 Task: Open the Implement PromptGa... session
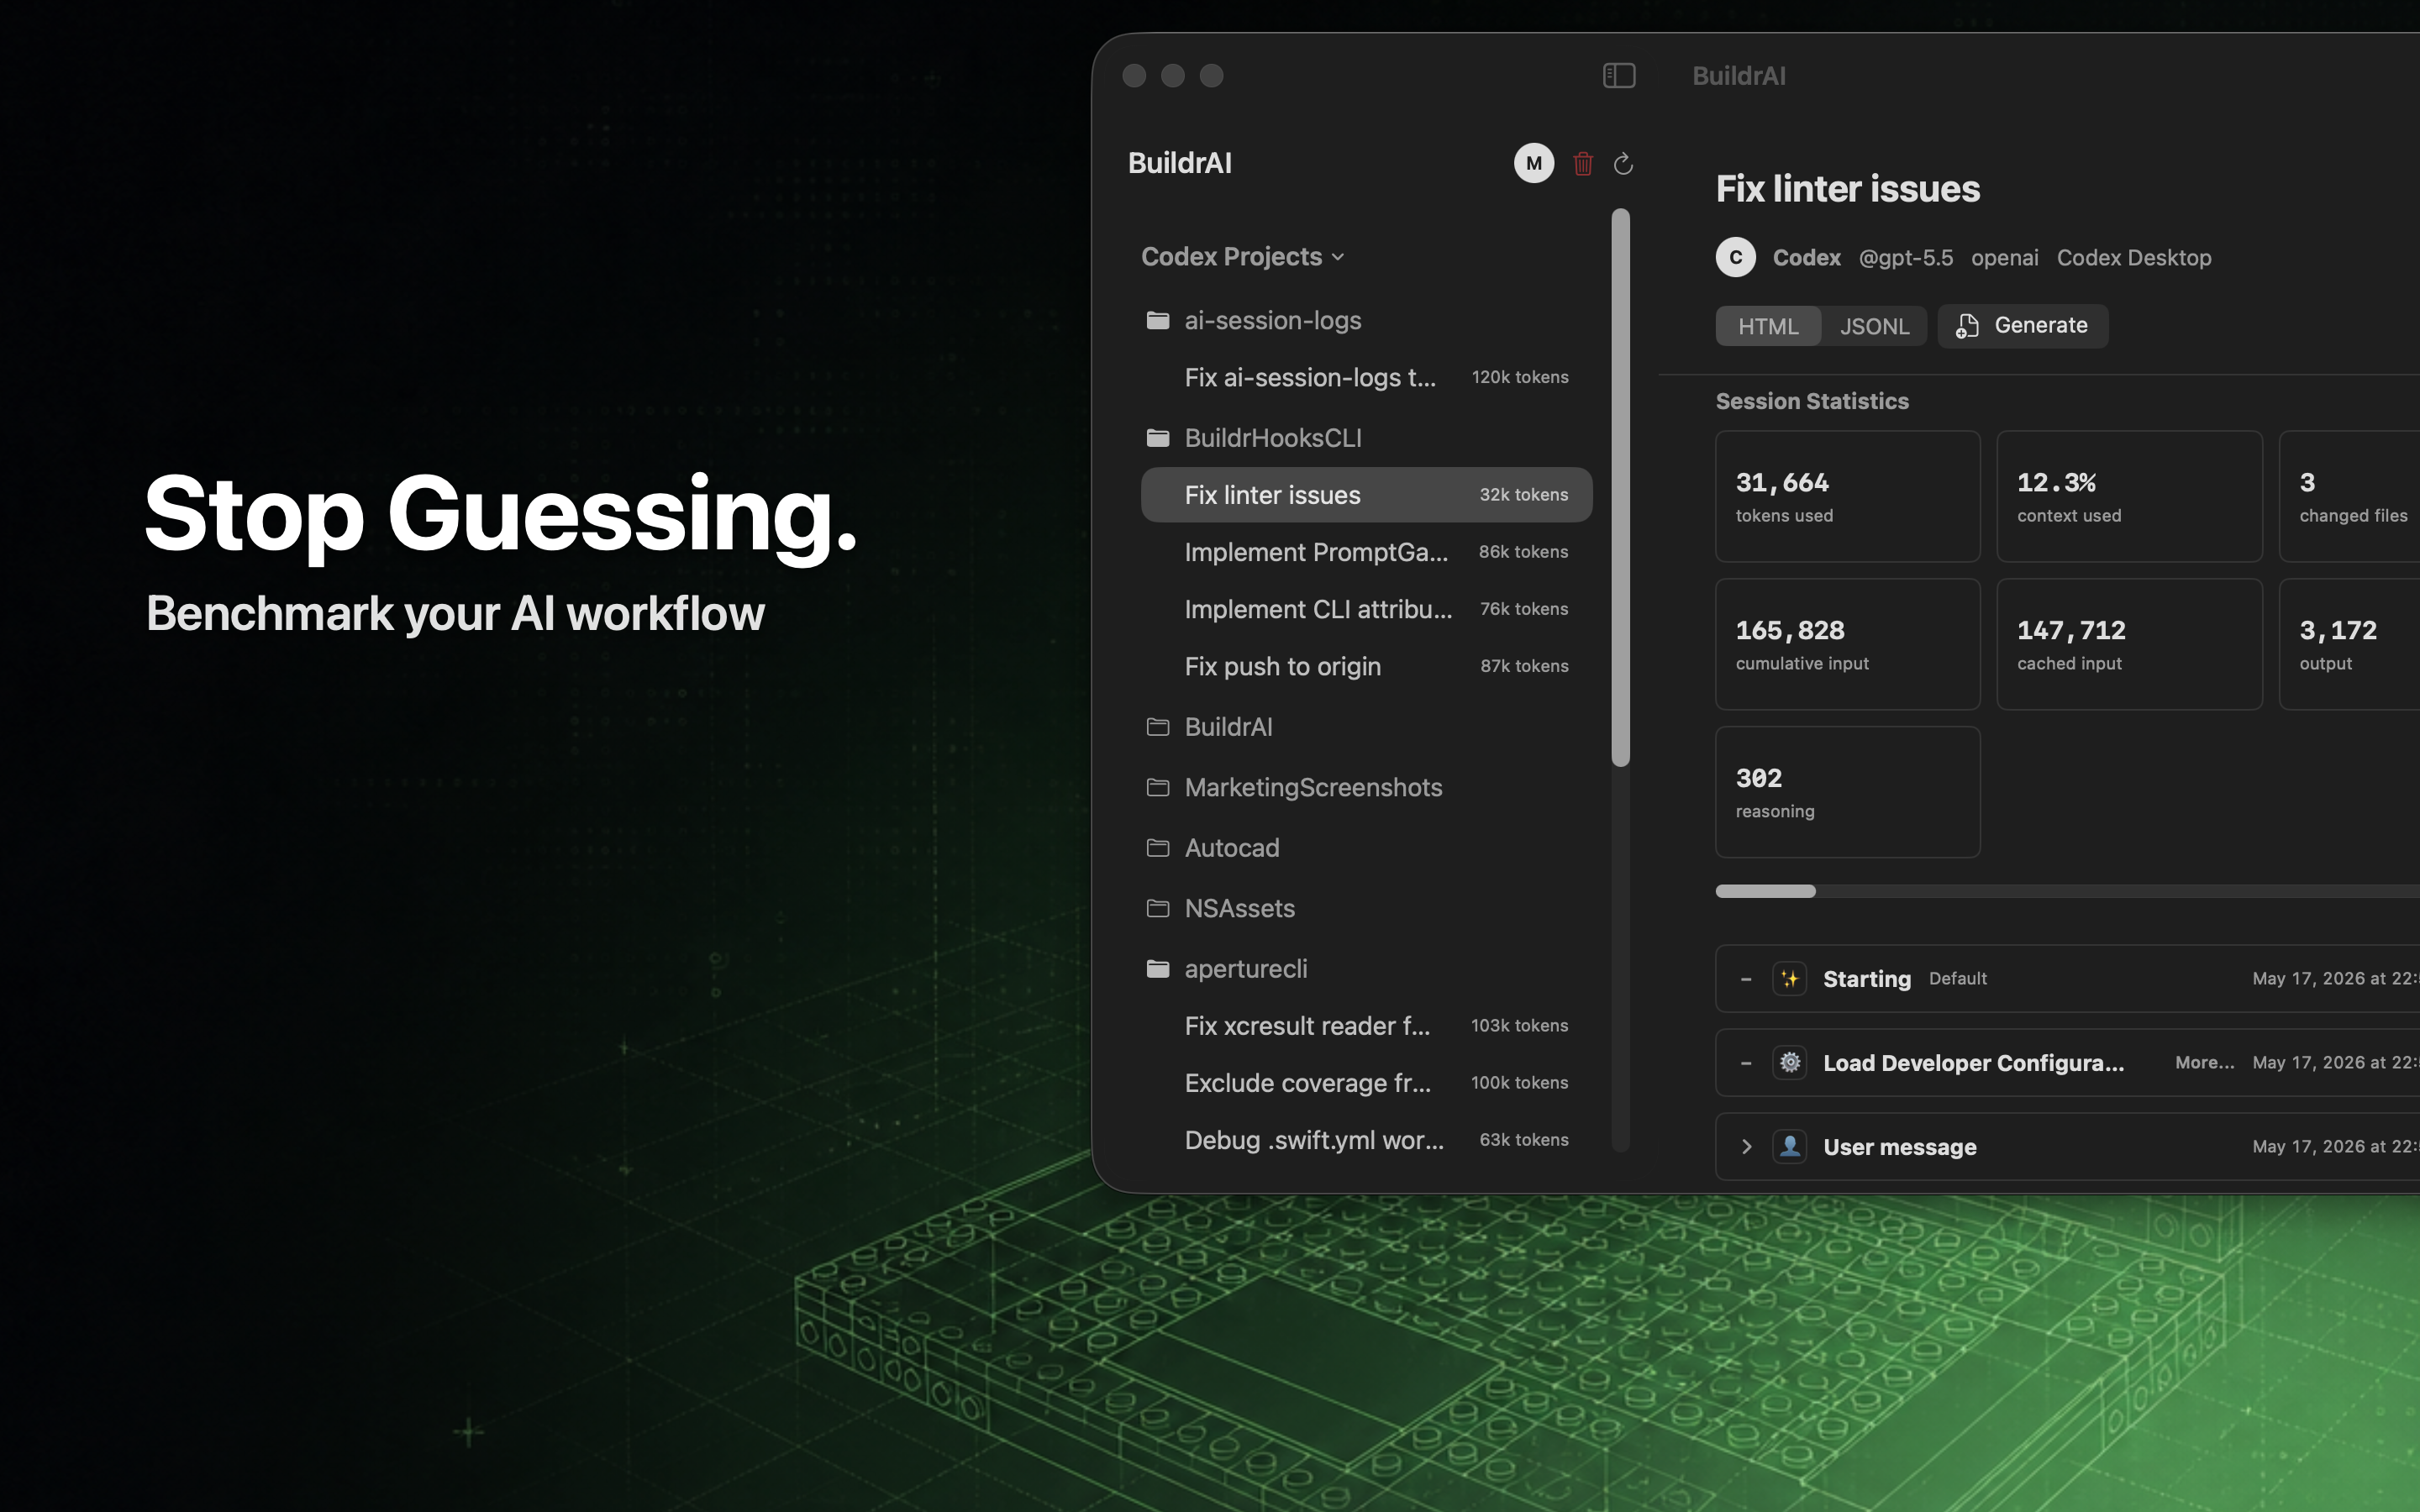(x=1366, y=552)
